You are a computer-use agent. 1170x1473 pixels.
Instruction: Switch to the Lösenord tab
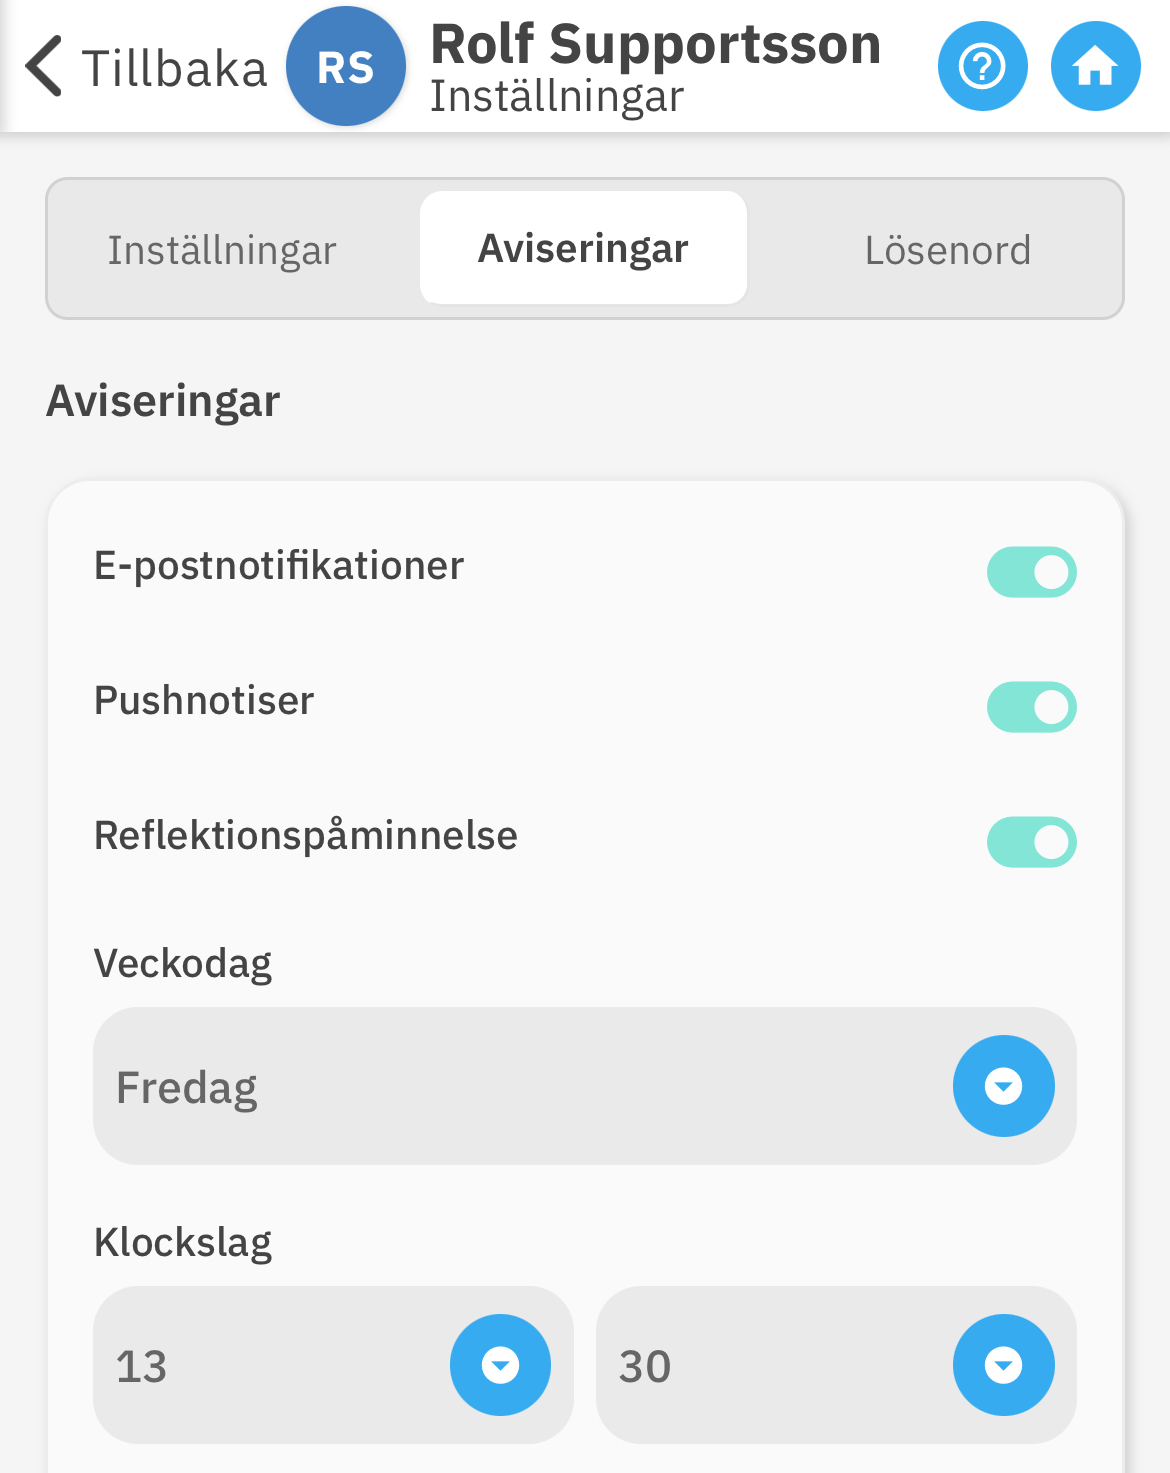[x=947, y=250]
